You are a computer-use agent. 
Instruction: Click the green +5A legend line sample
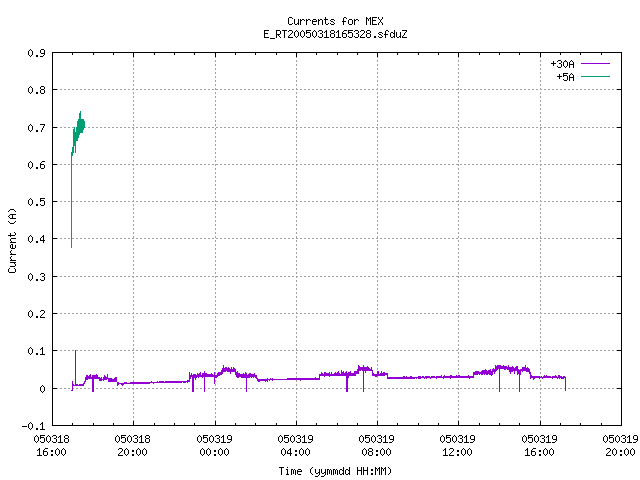pyautogui.click(x=595, y=76)
